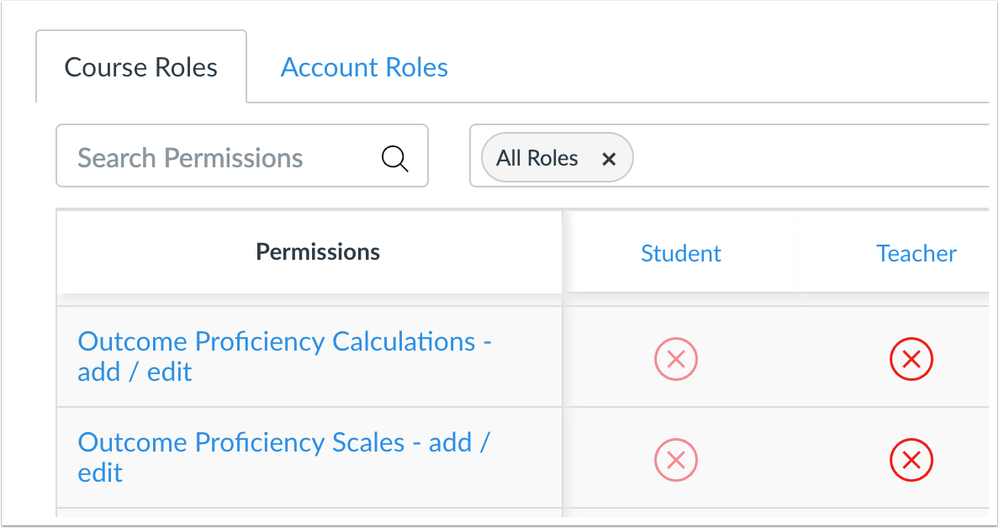The image size is (999, 528).
Task: Select the All Roles tag label
Action: coord(537,158)
